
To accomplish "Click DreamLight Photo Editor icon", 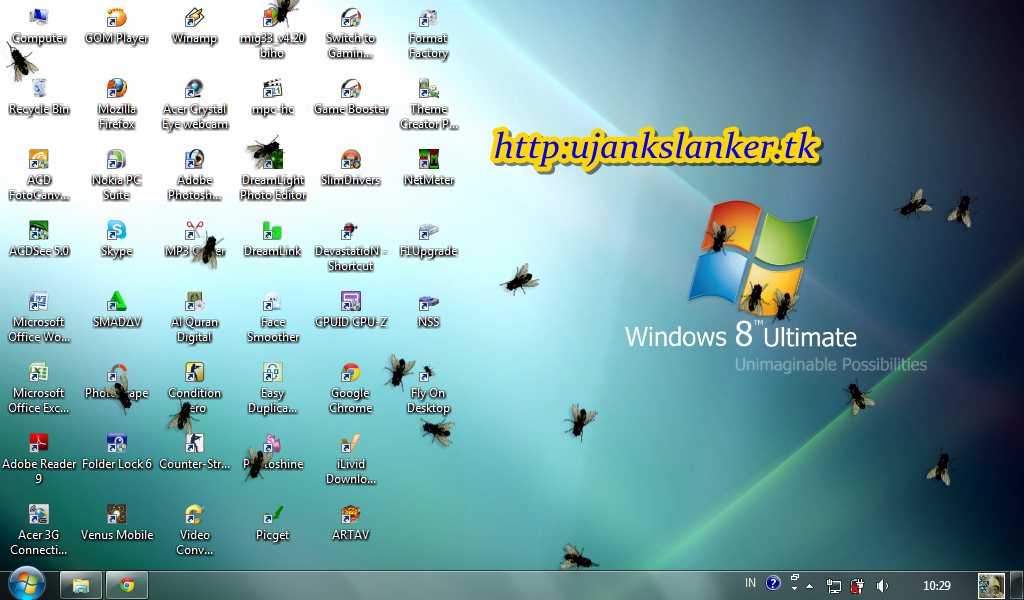I will coord(272,175).
